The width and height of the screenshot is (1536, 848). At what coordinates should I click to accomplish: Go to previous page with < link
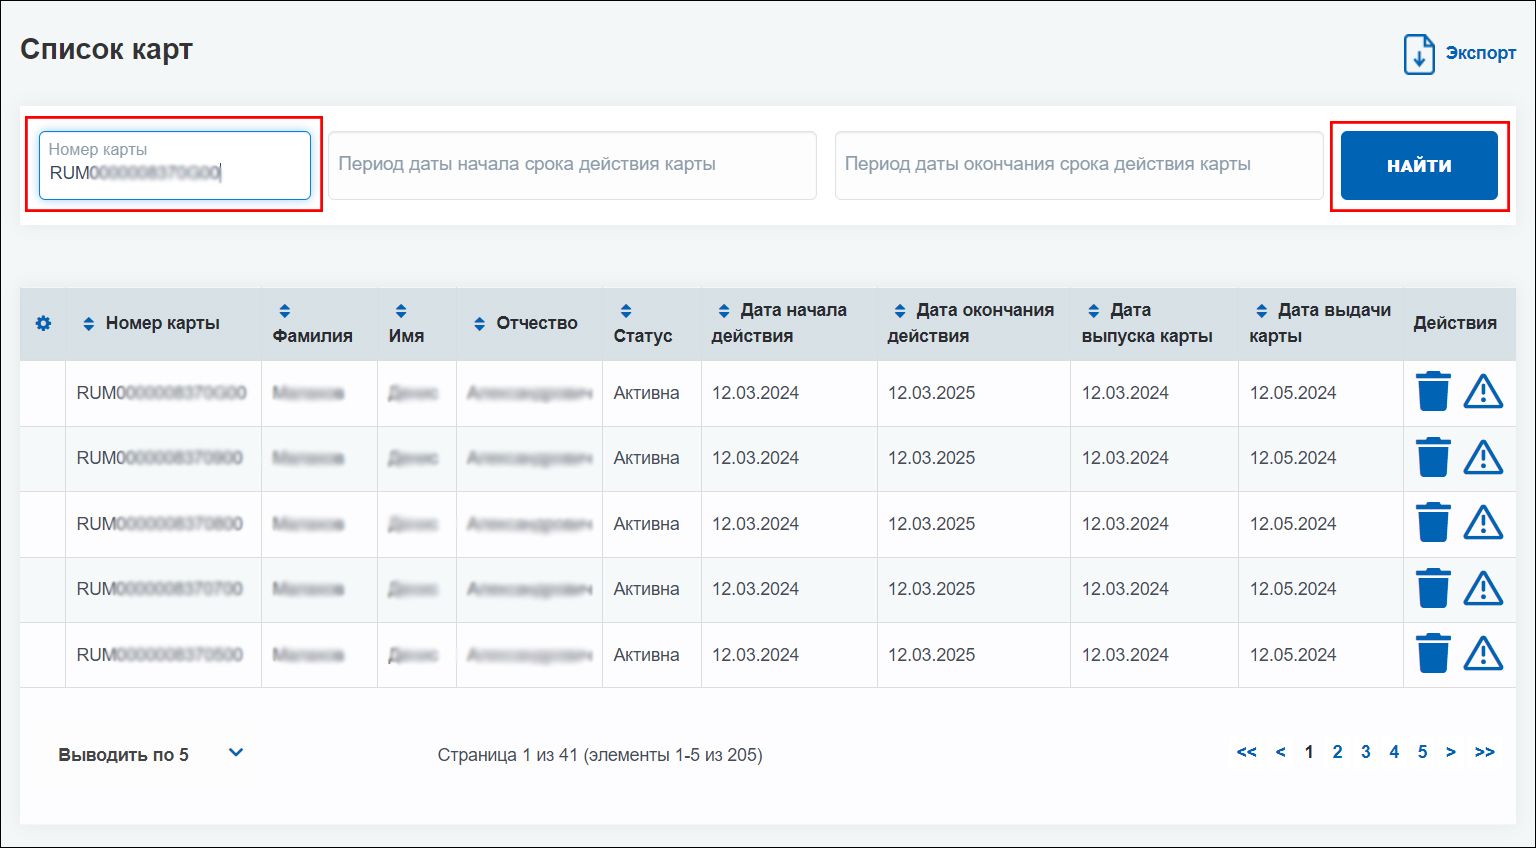click(1280, 752)
